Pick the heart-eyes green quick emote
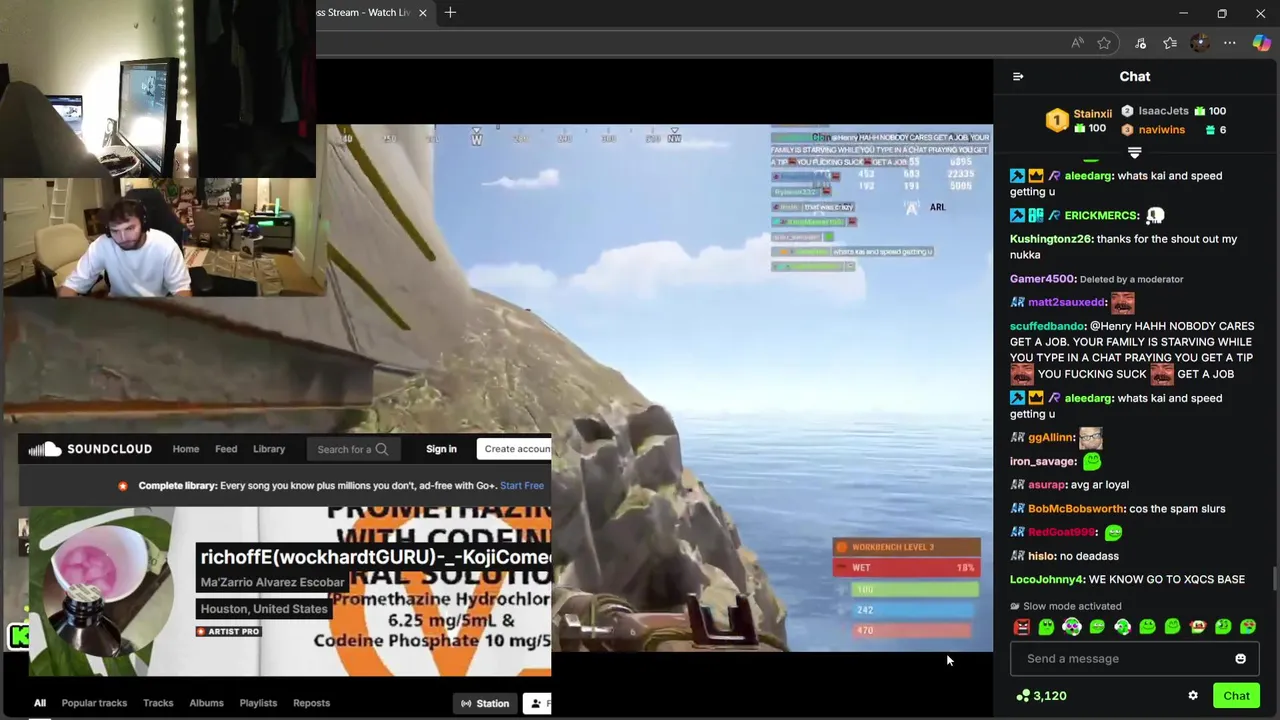 pyautogui.click(x=1248, y=627)
